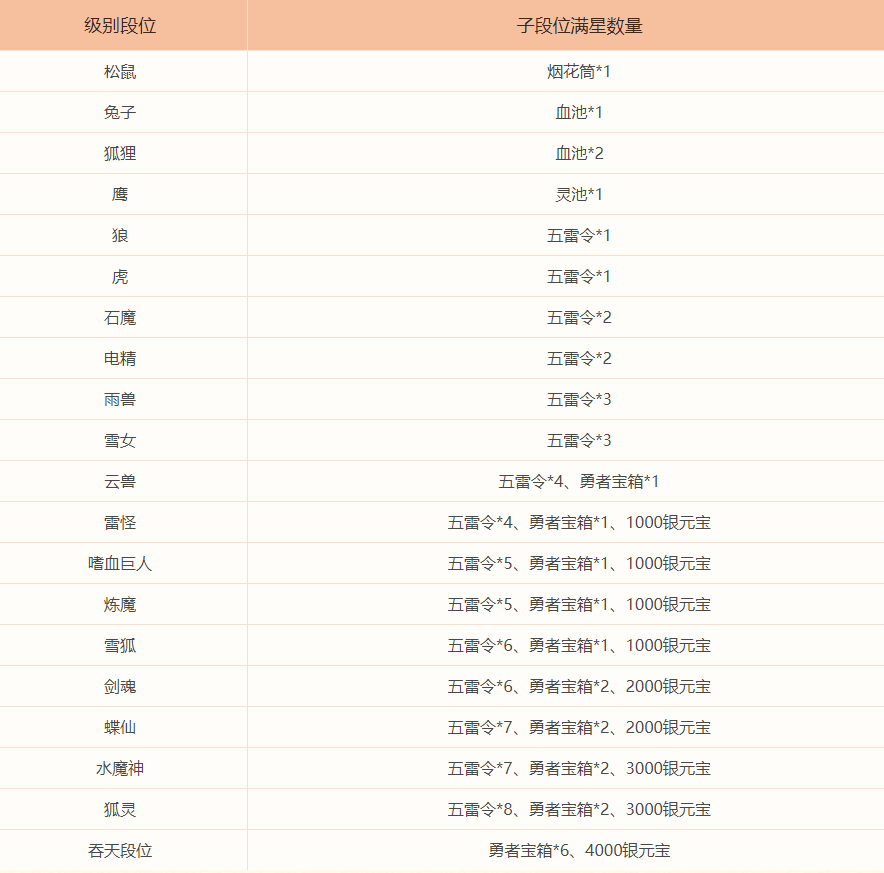Click the 吞天段位 rank cell

[x=120, y=851]
